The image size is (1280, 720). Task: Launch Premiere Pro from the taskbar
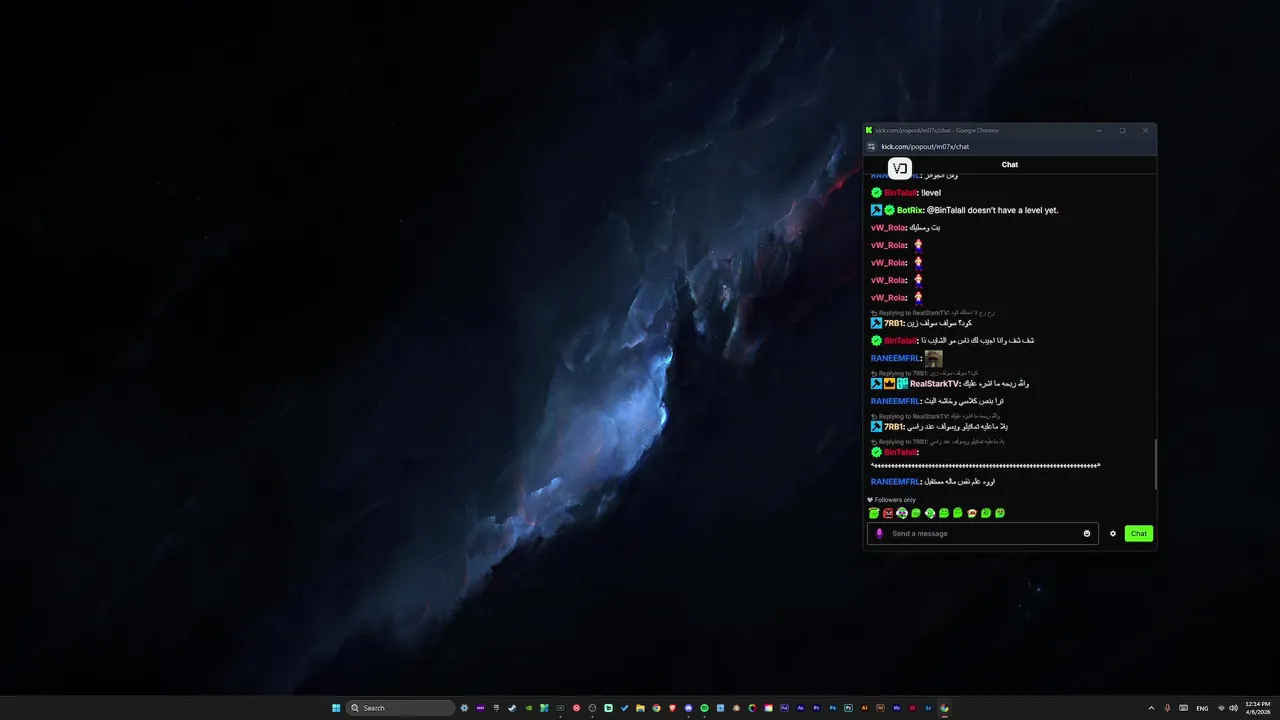tap(816, 708)
